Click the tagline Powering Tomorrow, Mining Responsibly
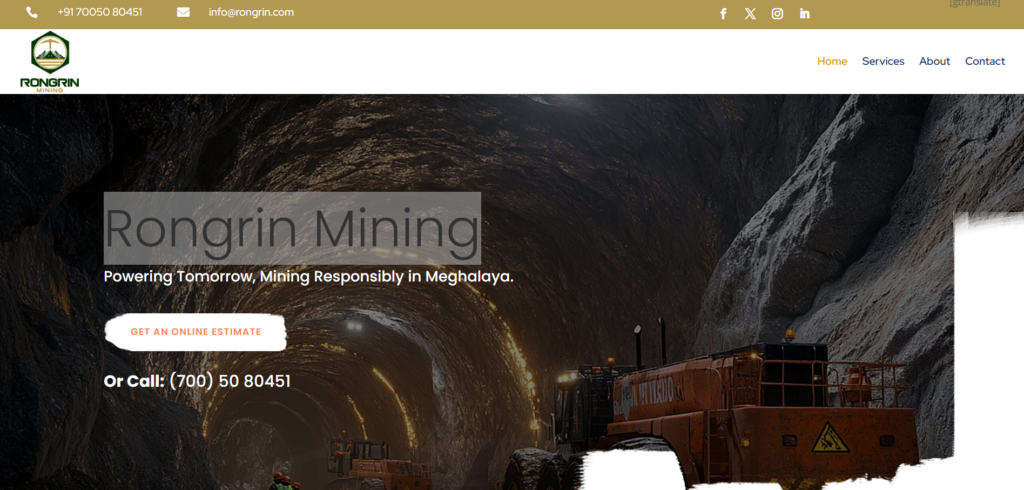1024x490 pixels. pos(309,277)
